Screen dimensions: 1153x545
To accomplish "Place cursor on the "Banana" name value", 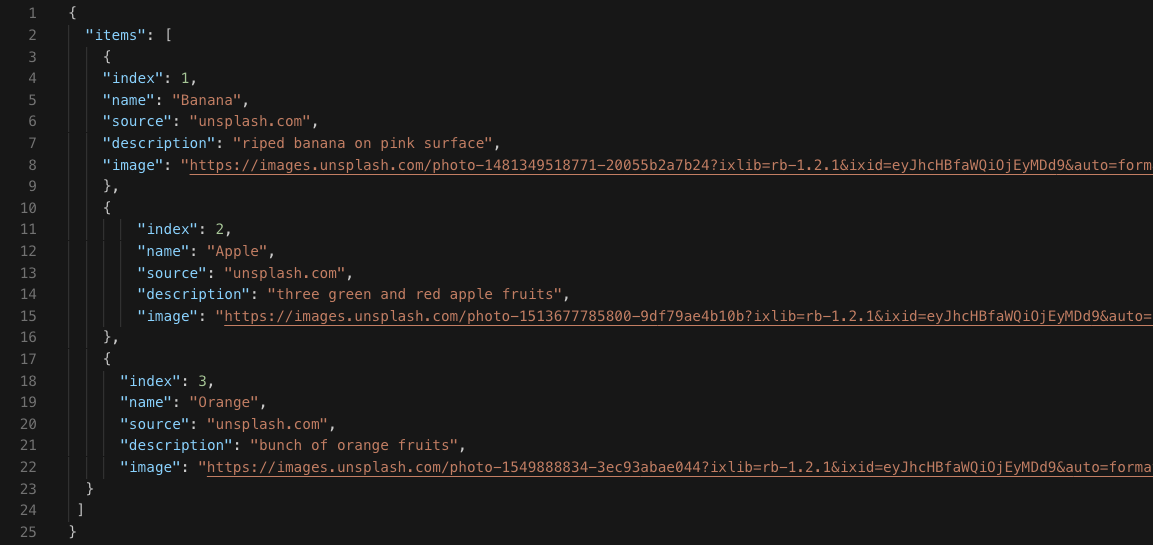I will [208, 100].
